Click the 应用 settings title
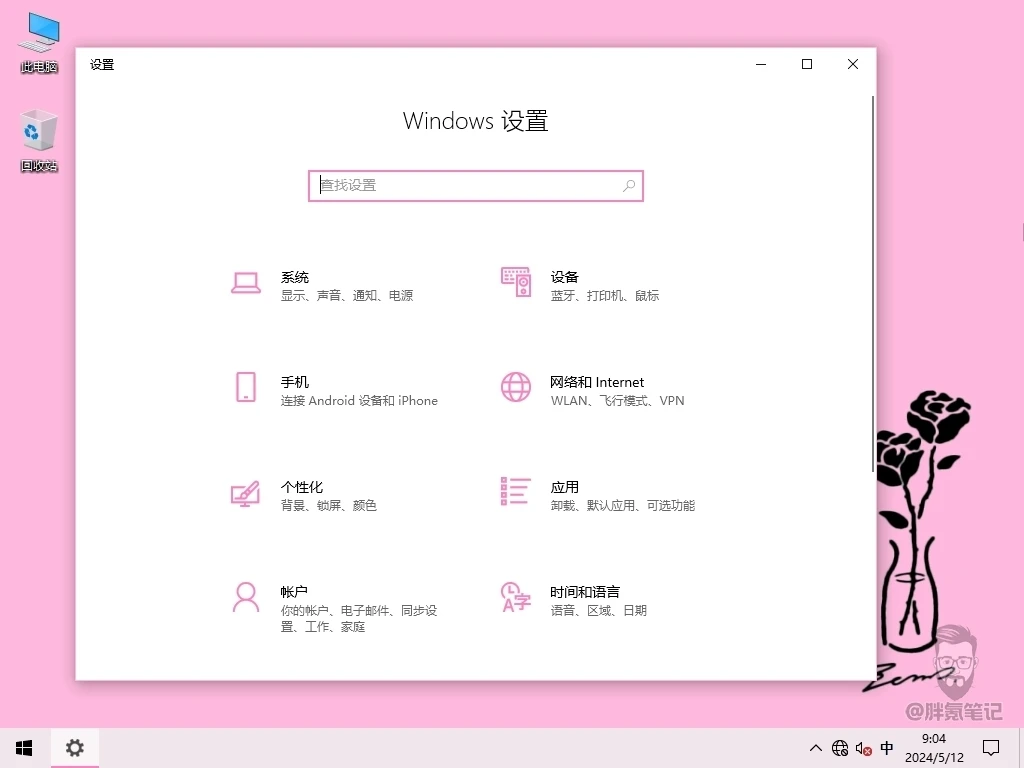 pyautogui.click(x=564, y=487)
